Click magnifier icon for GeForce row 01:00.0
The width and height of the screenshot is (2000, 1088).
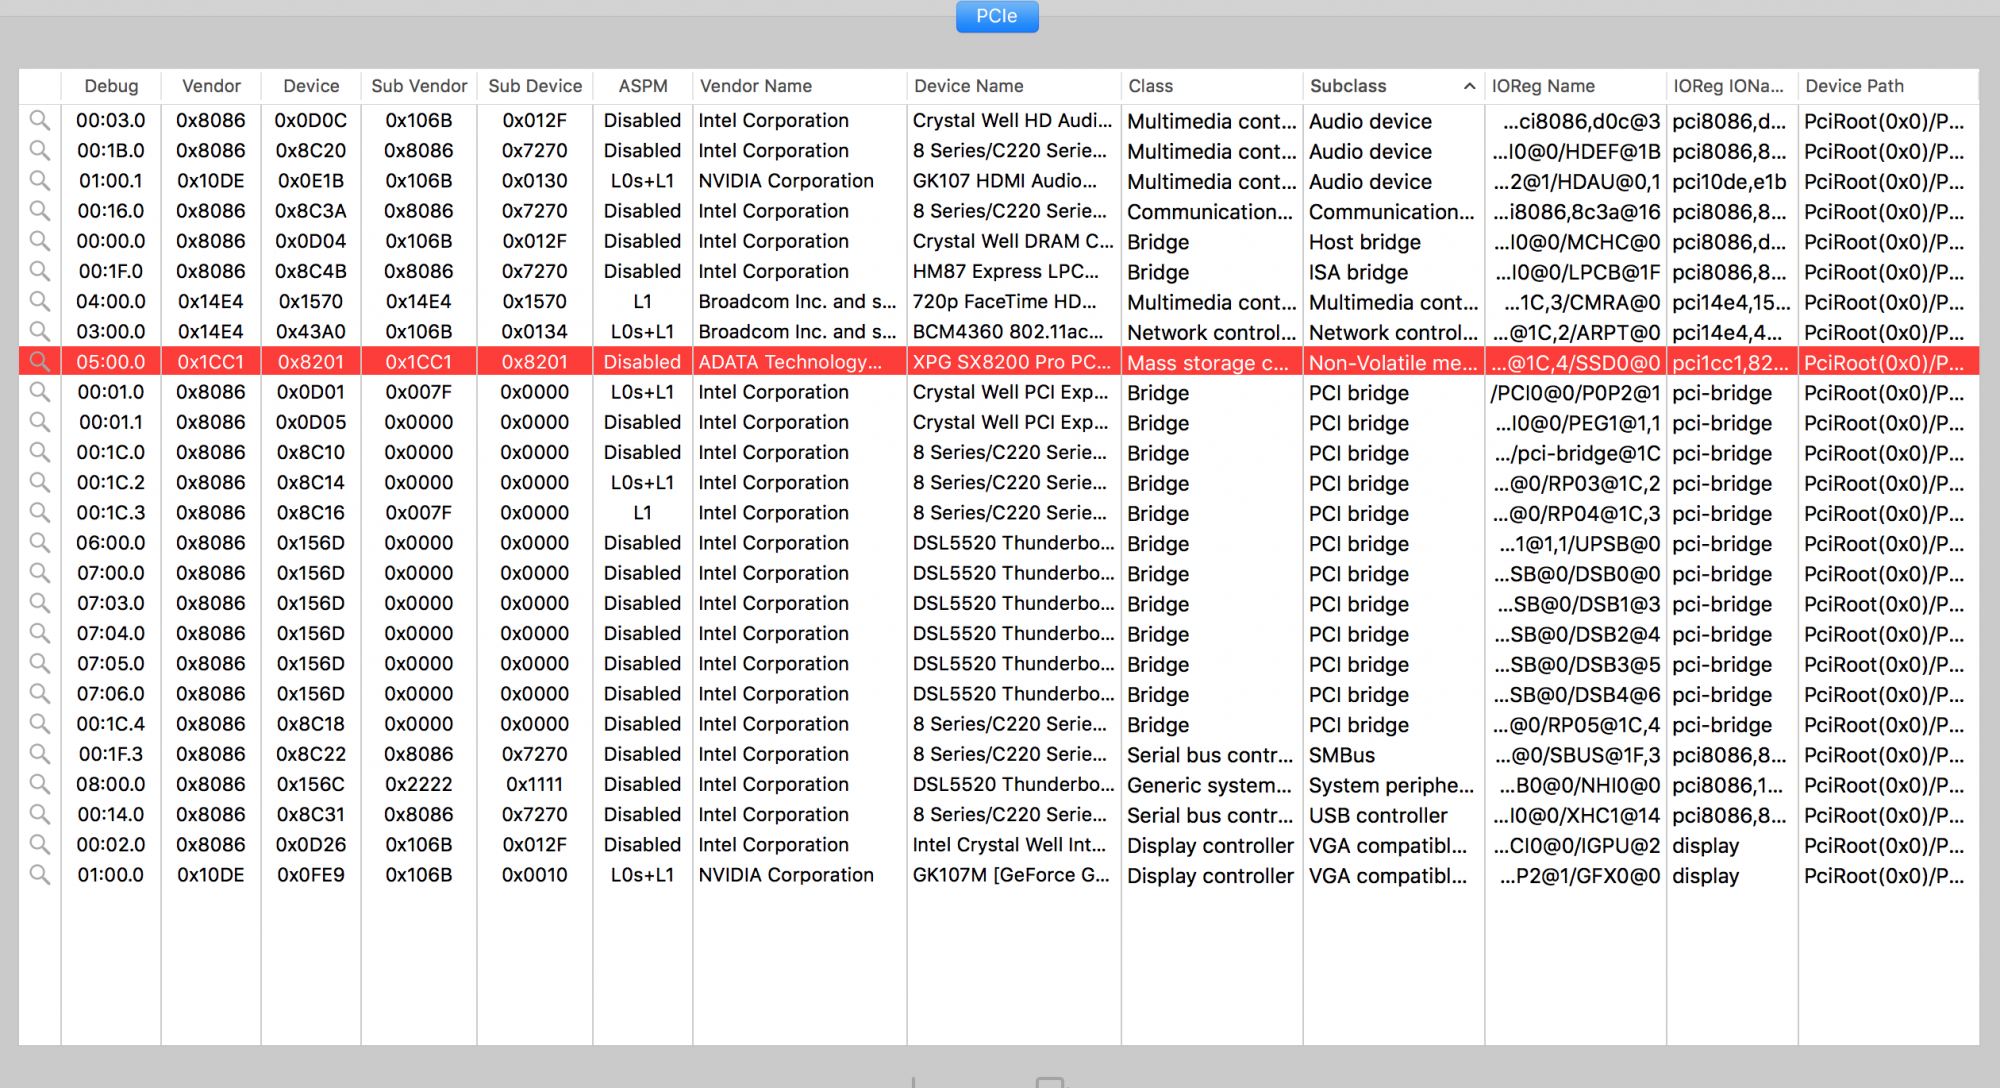point(39,875)
